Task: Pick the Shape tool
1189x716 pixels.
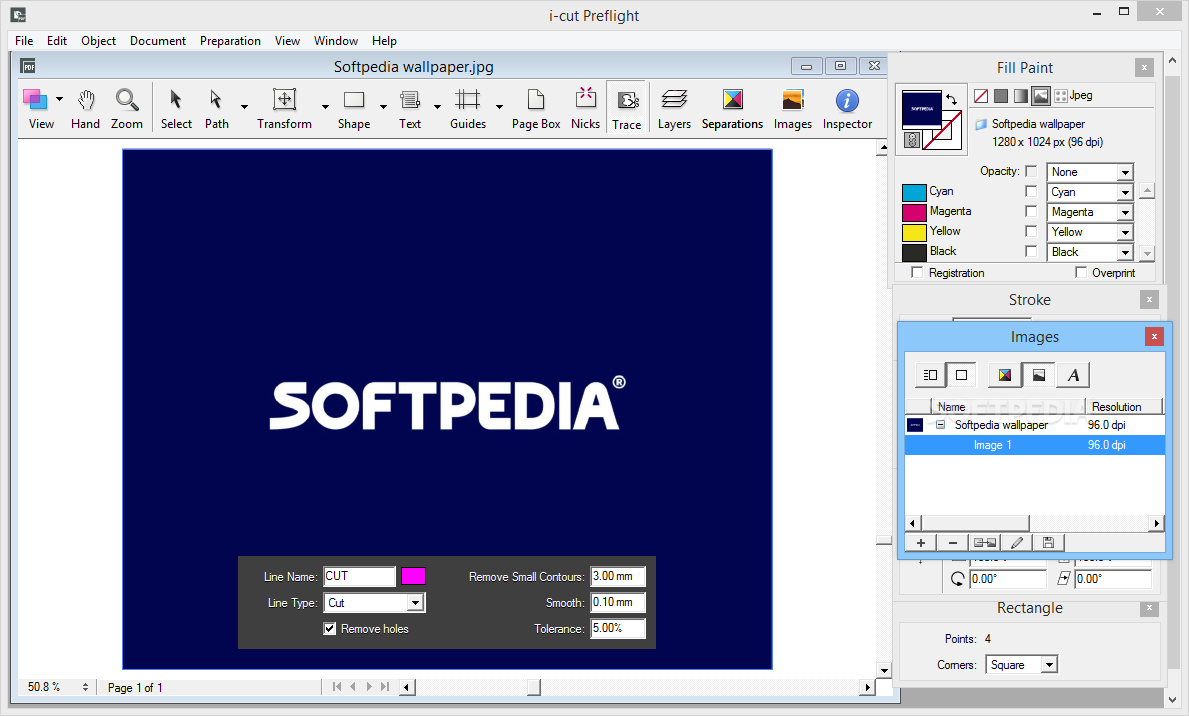Action: [354, 108]
